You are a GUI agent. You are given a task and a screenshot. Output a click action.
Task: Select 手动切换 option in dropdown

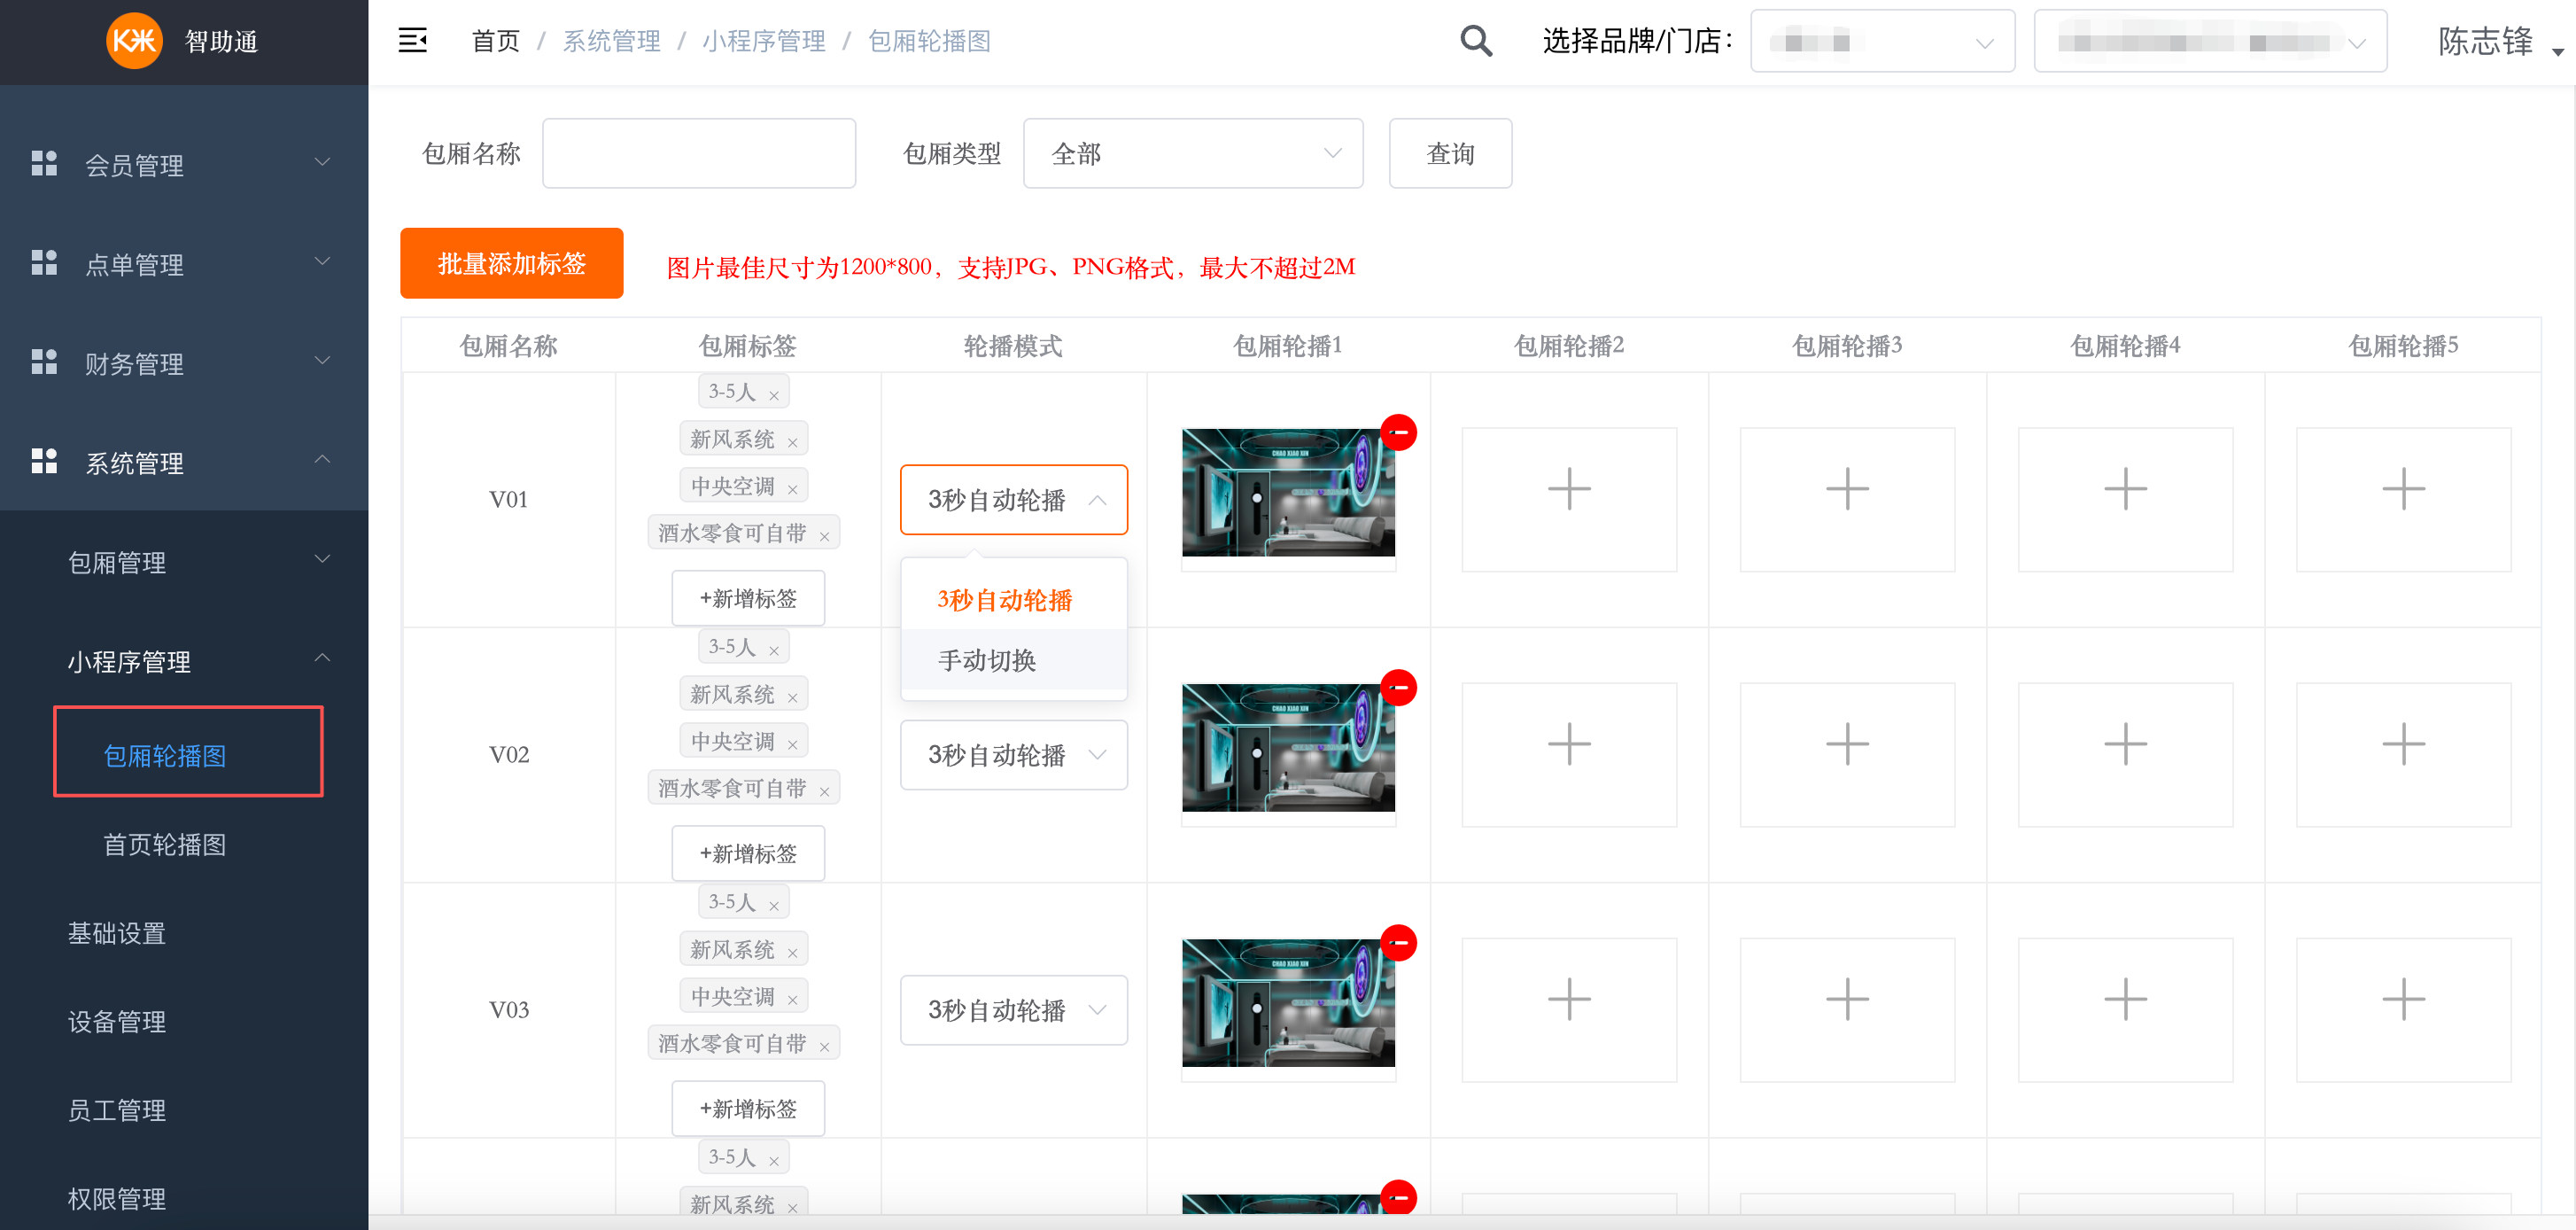point(987,660)
